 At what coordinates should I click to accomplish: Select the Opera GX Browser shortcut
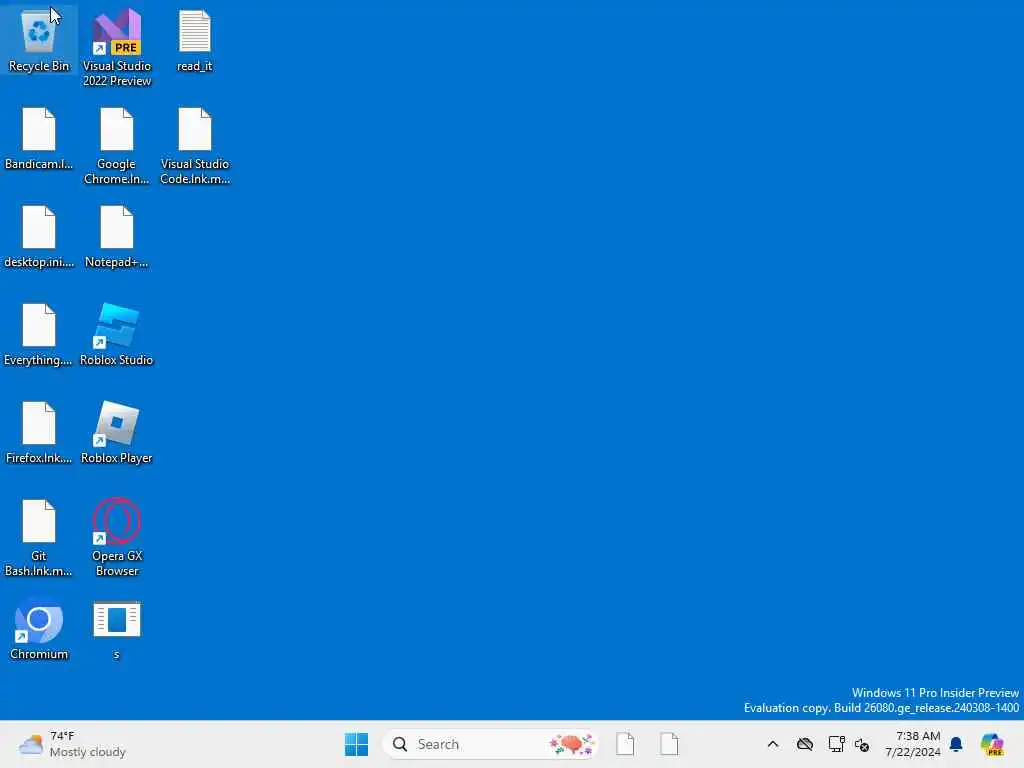pos(117,537)
